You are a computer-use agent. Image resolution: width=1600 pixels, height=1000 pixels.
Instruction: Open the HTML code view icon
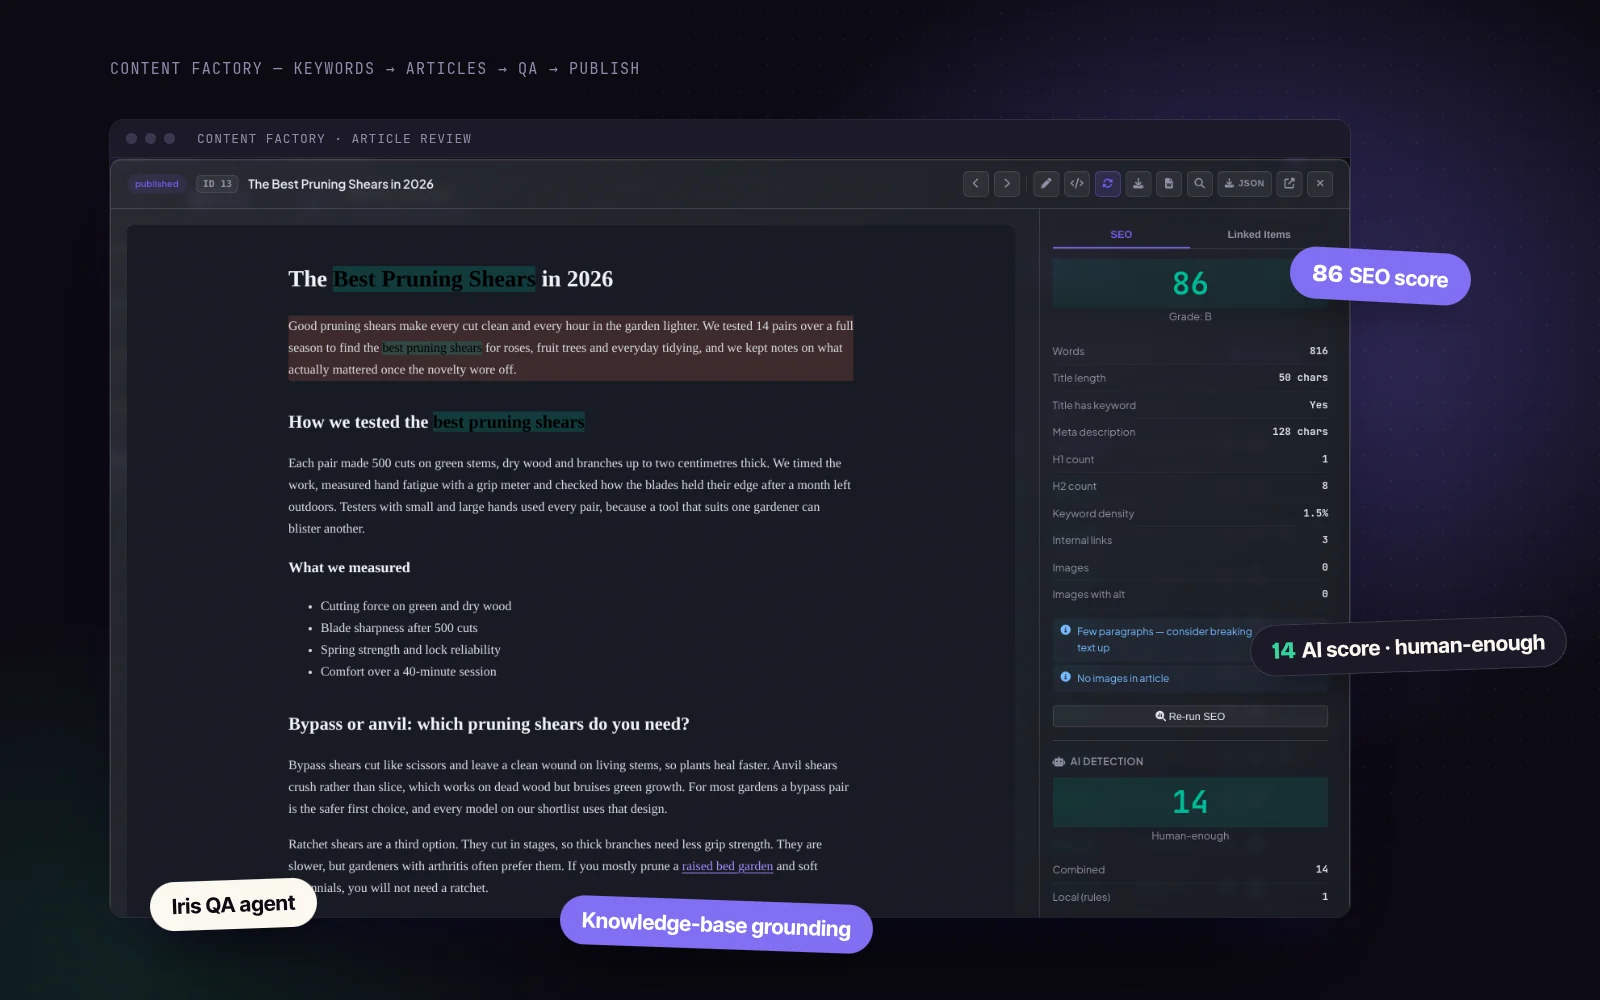point(1077,184)
